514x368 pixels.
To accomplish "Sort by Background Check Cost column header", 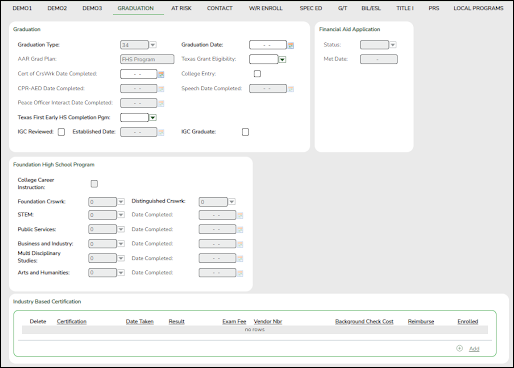I will pyautogui.click(x=364, y=321).
